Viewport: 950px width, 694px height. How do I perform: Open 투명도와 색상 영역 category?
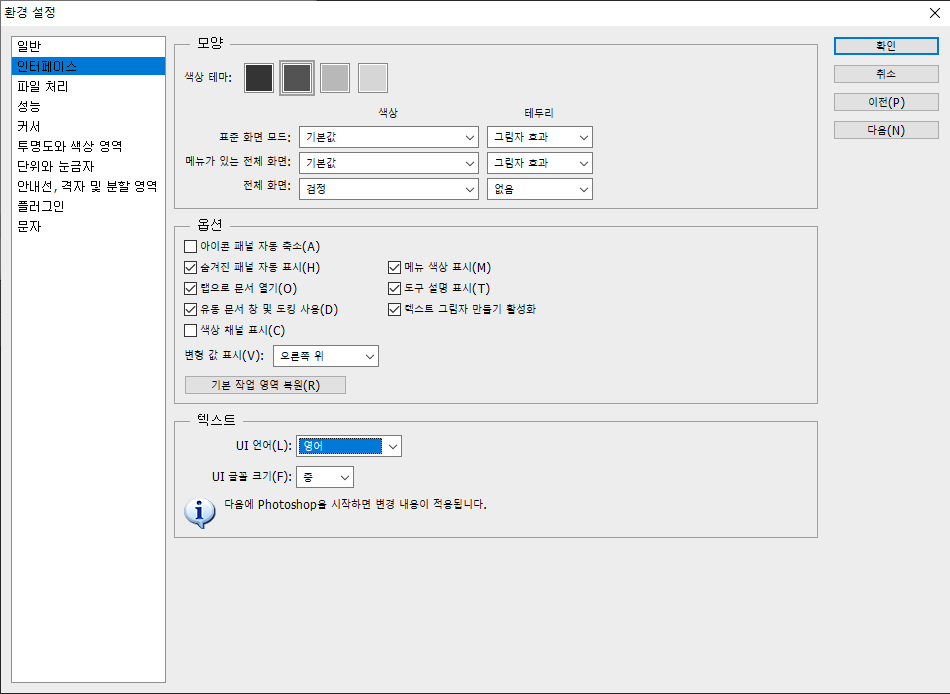click(x=88, y=146)
